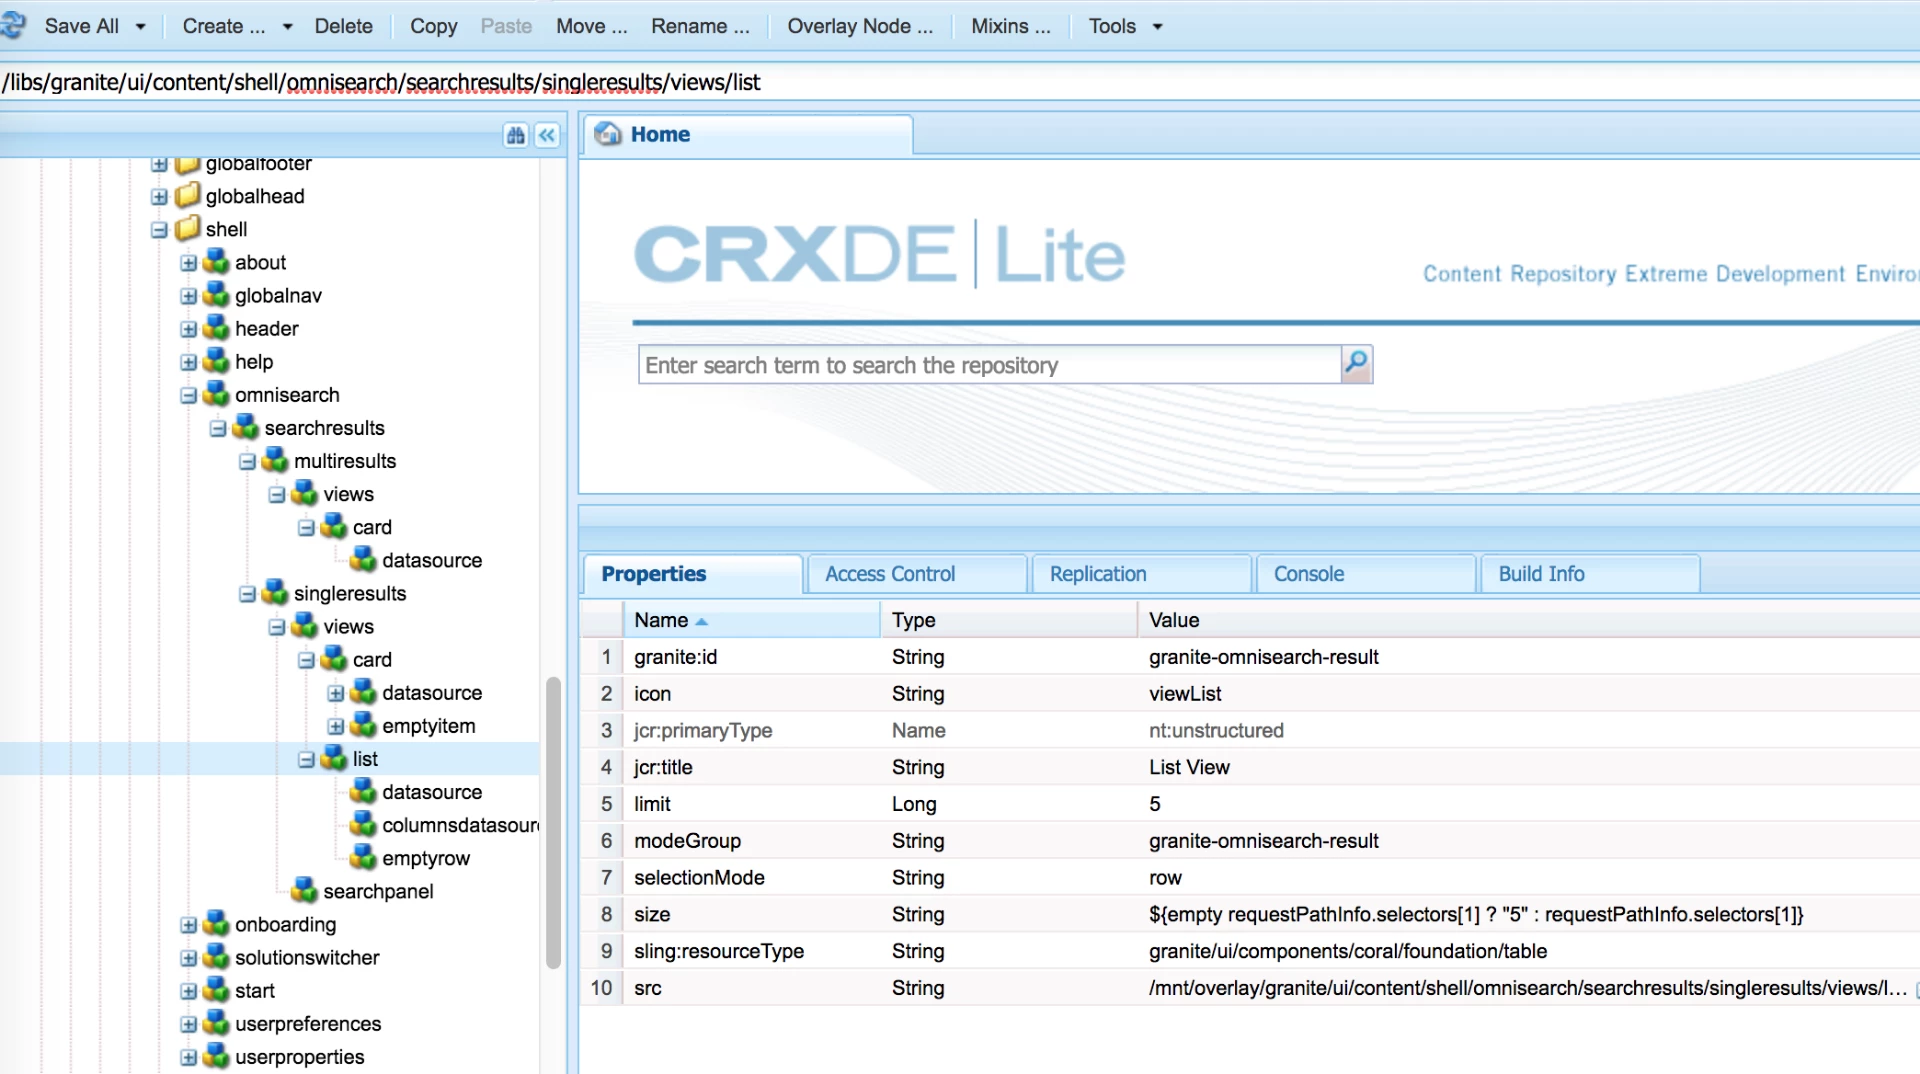
Task: Collapse the omnisearch node
Action: 188,395
